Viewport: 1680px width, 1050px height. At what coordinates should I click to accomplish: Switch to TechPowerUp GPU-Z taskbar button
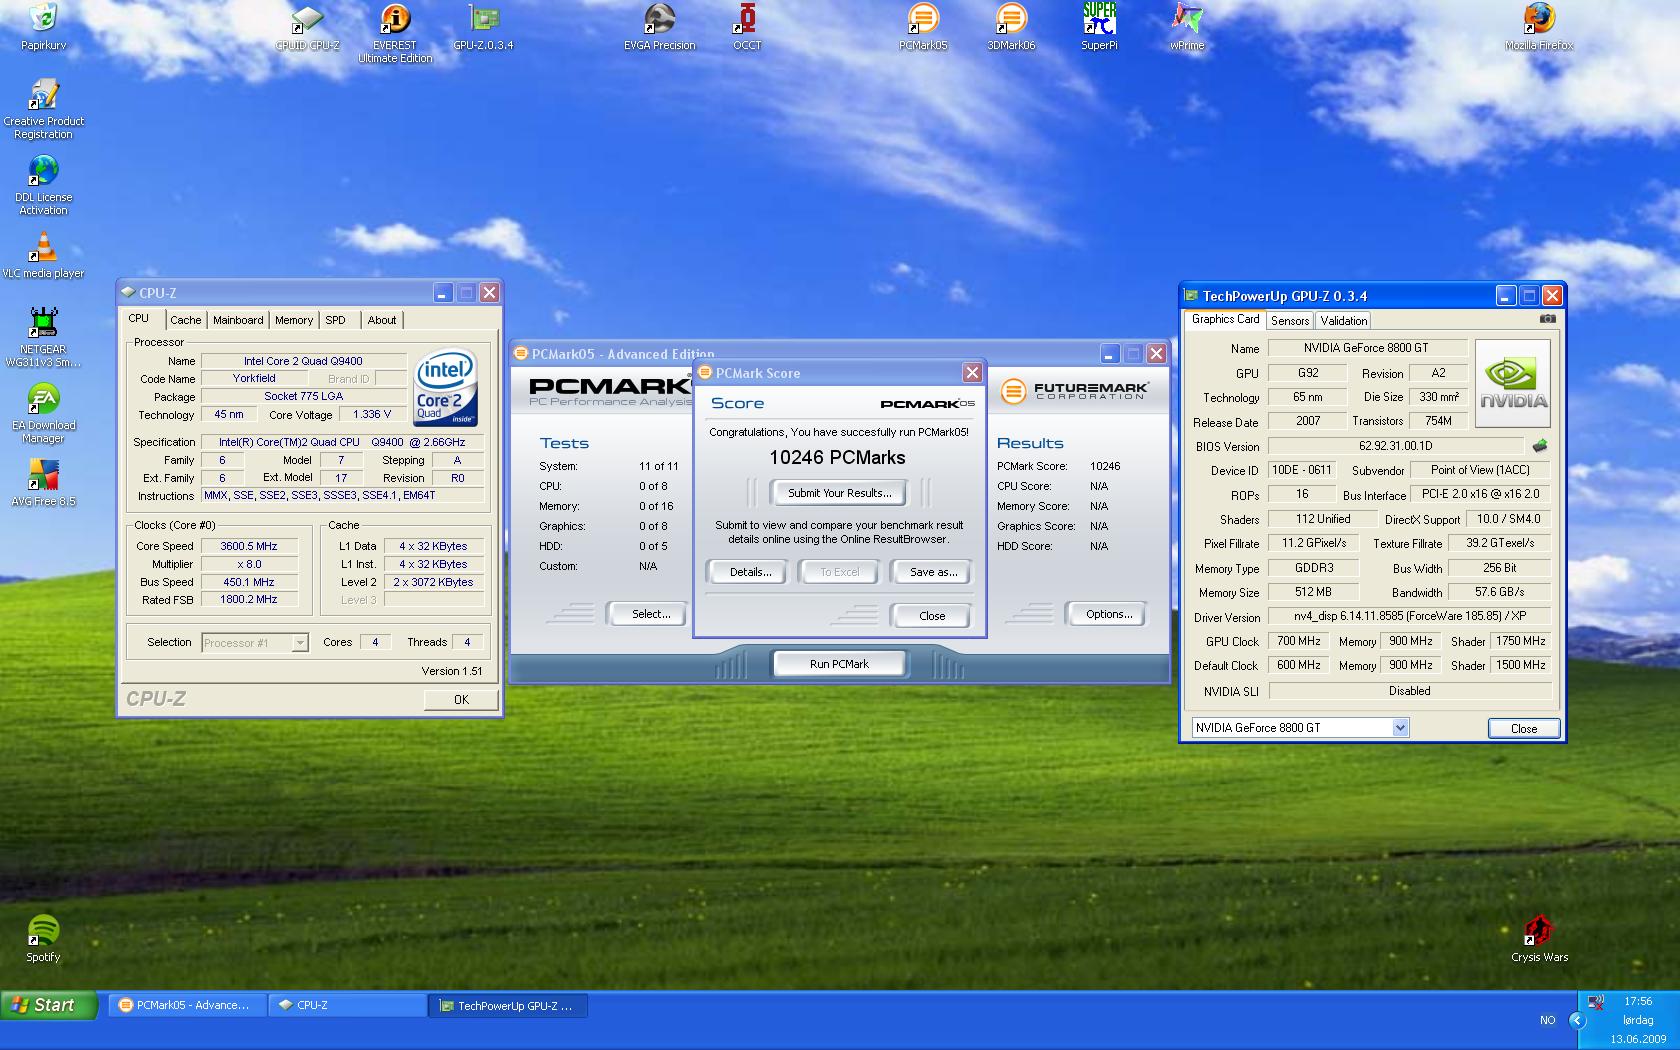pyautogui.click(x=509, y=1005)
